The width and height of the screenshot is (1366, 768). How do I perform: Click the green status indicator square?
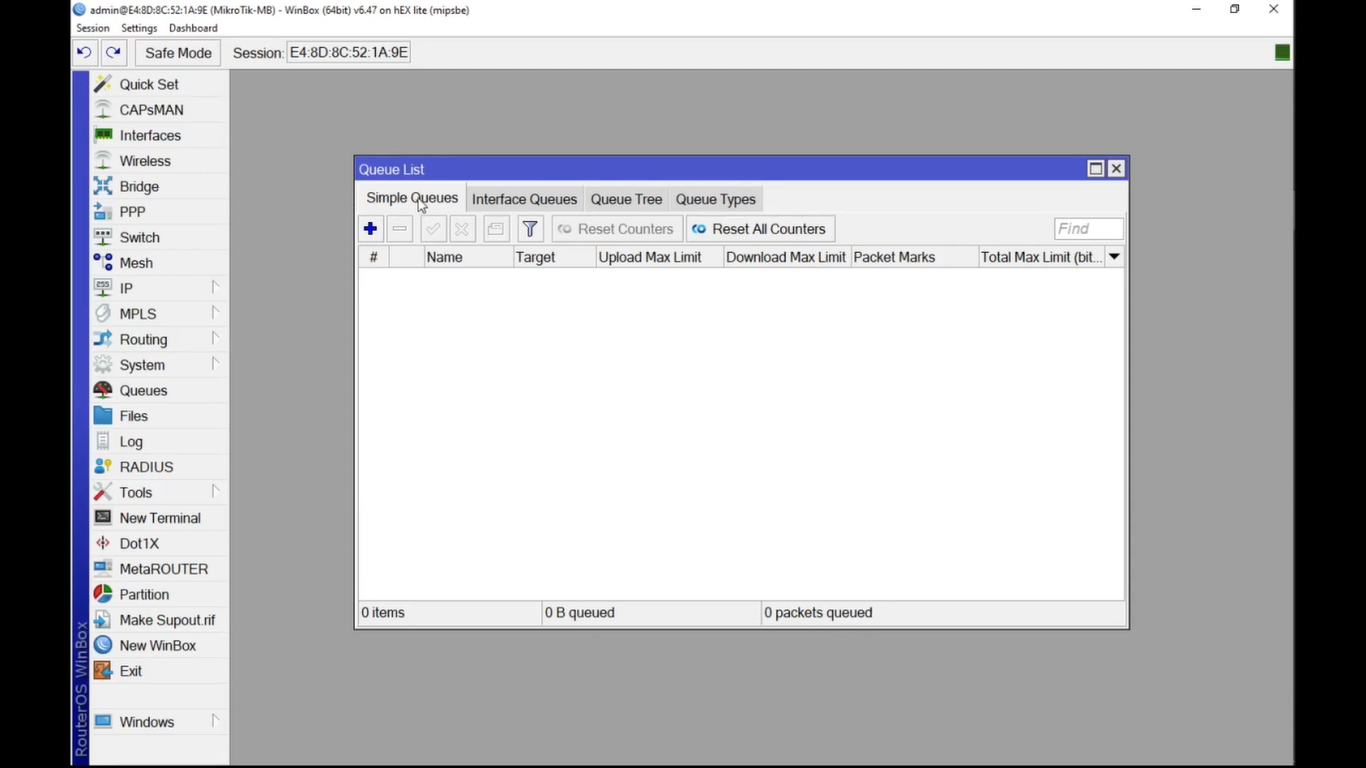click(1282, 53)
